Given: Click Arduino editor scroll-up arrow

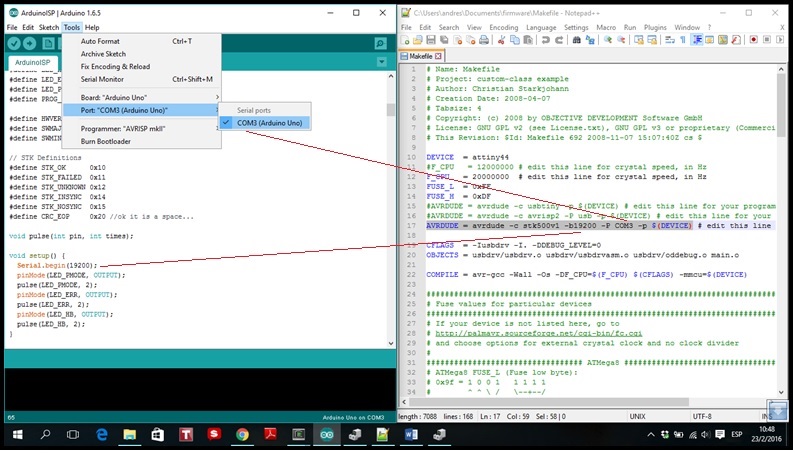Looking at the screenshot, I should tap(390, 76).
